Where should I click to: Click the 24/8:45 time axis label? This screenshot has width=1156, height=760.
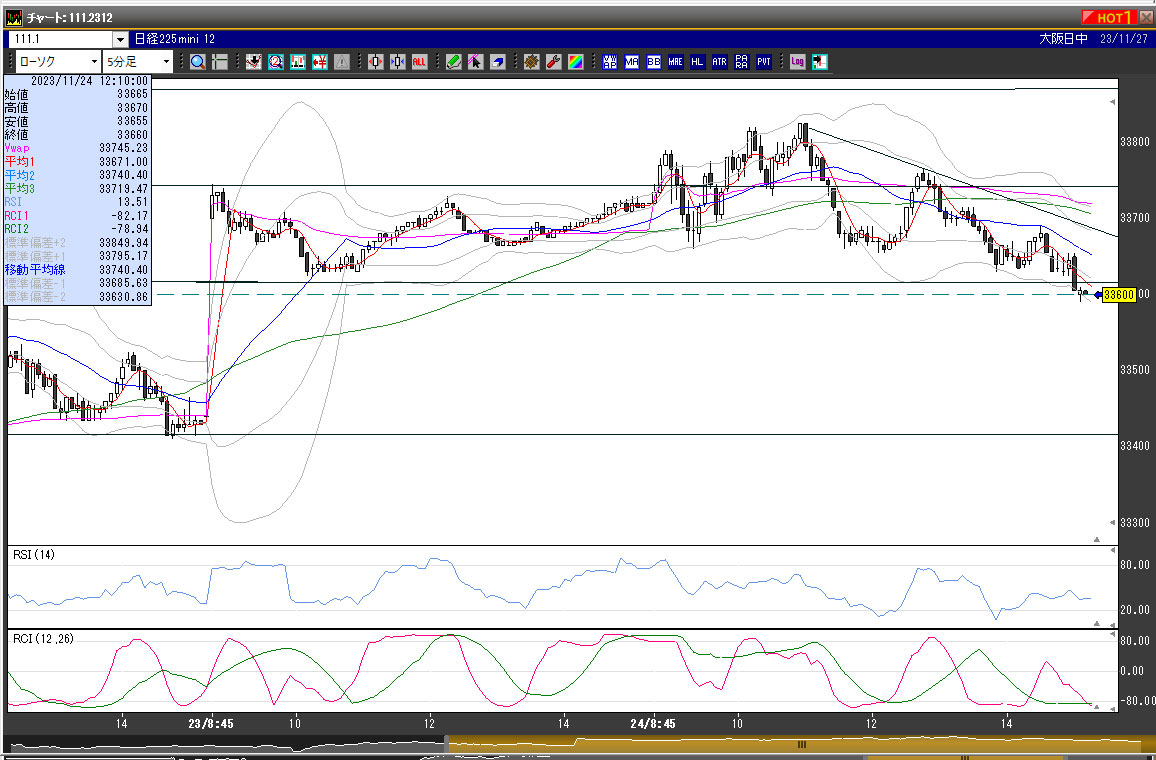[x=653, y=724]
